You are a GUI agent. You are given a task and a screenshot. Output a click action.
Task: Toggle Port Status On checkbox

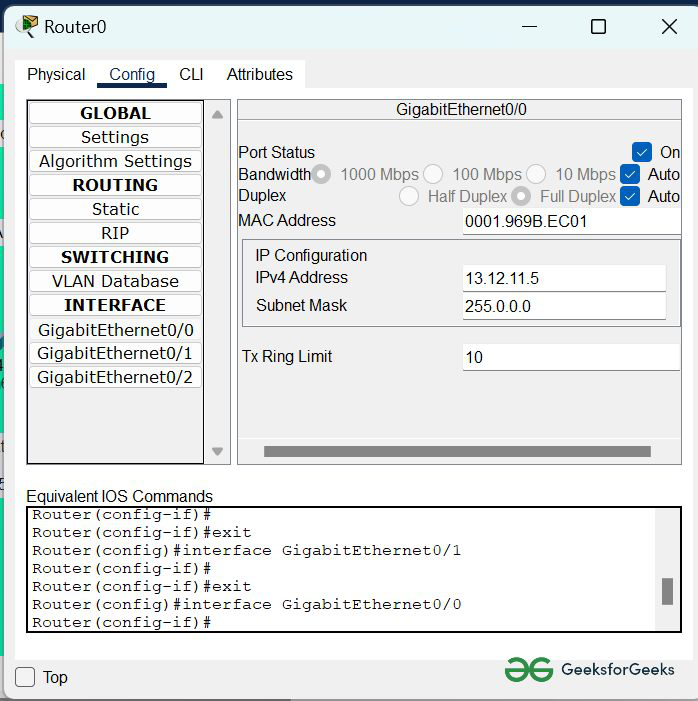pos(642,152)
